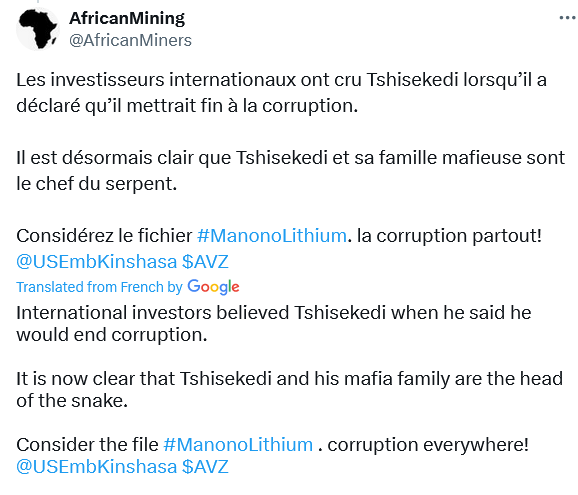Click the 'la corruption partout!' text
The width and height of the screenshot is (578, 495).
click(x=450, y=236)
